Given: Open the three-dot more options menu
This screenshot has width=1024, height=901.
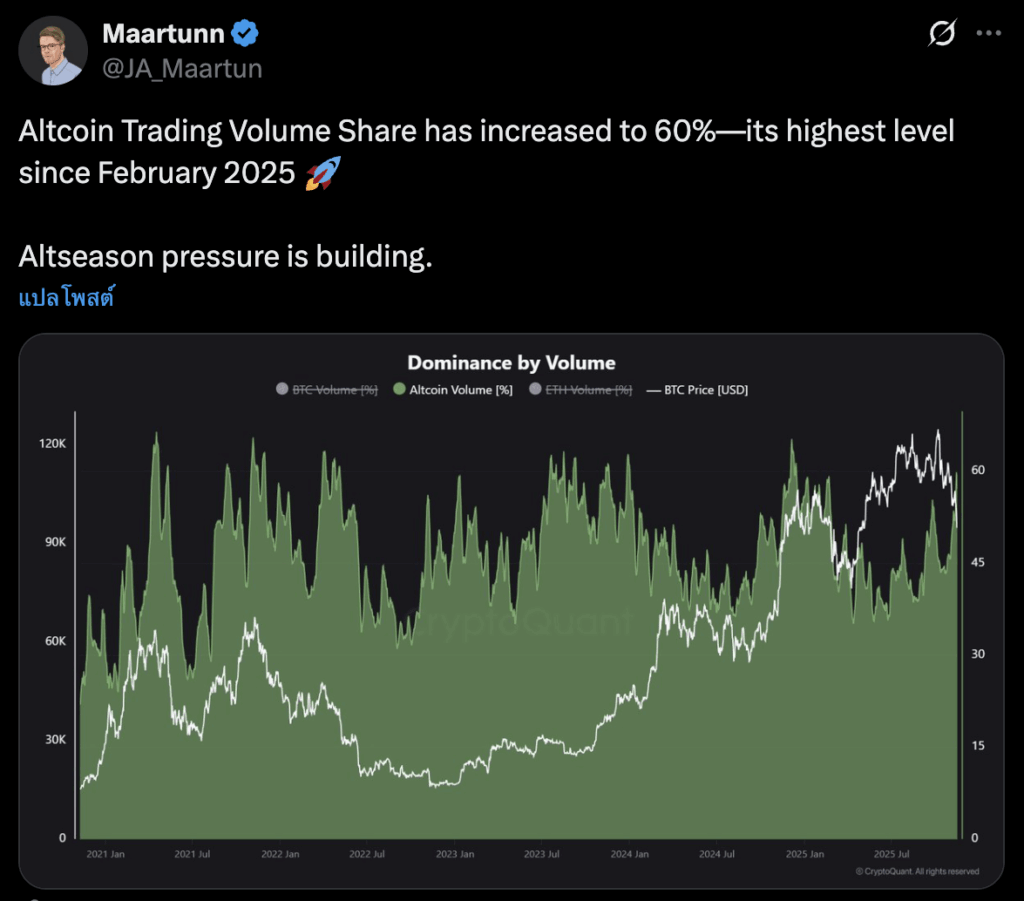Looking at the screenshot, I should [988, 34].
